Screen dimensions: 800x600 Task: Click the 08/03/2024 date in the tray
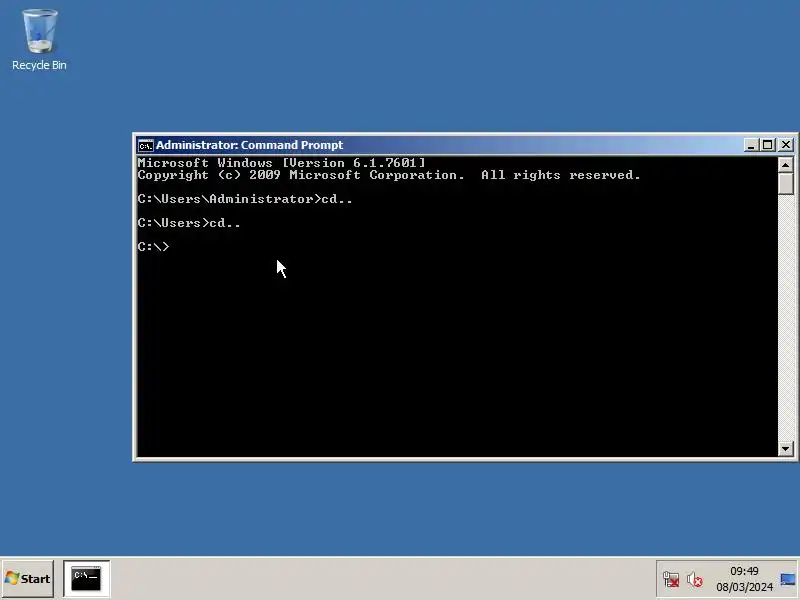744,587
